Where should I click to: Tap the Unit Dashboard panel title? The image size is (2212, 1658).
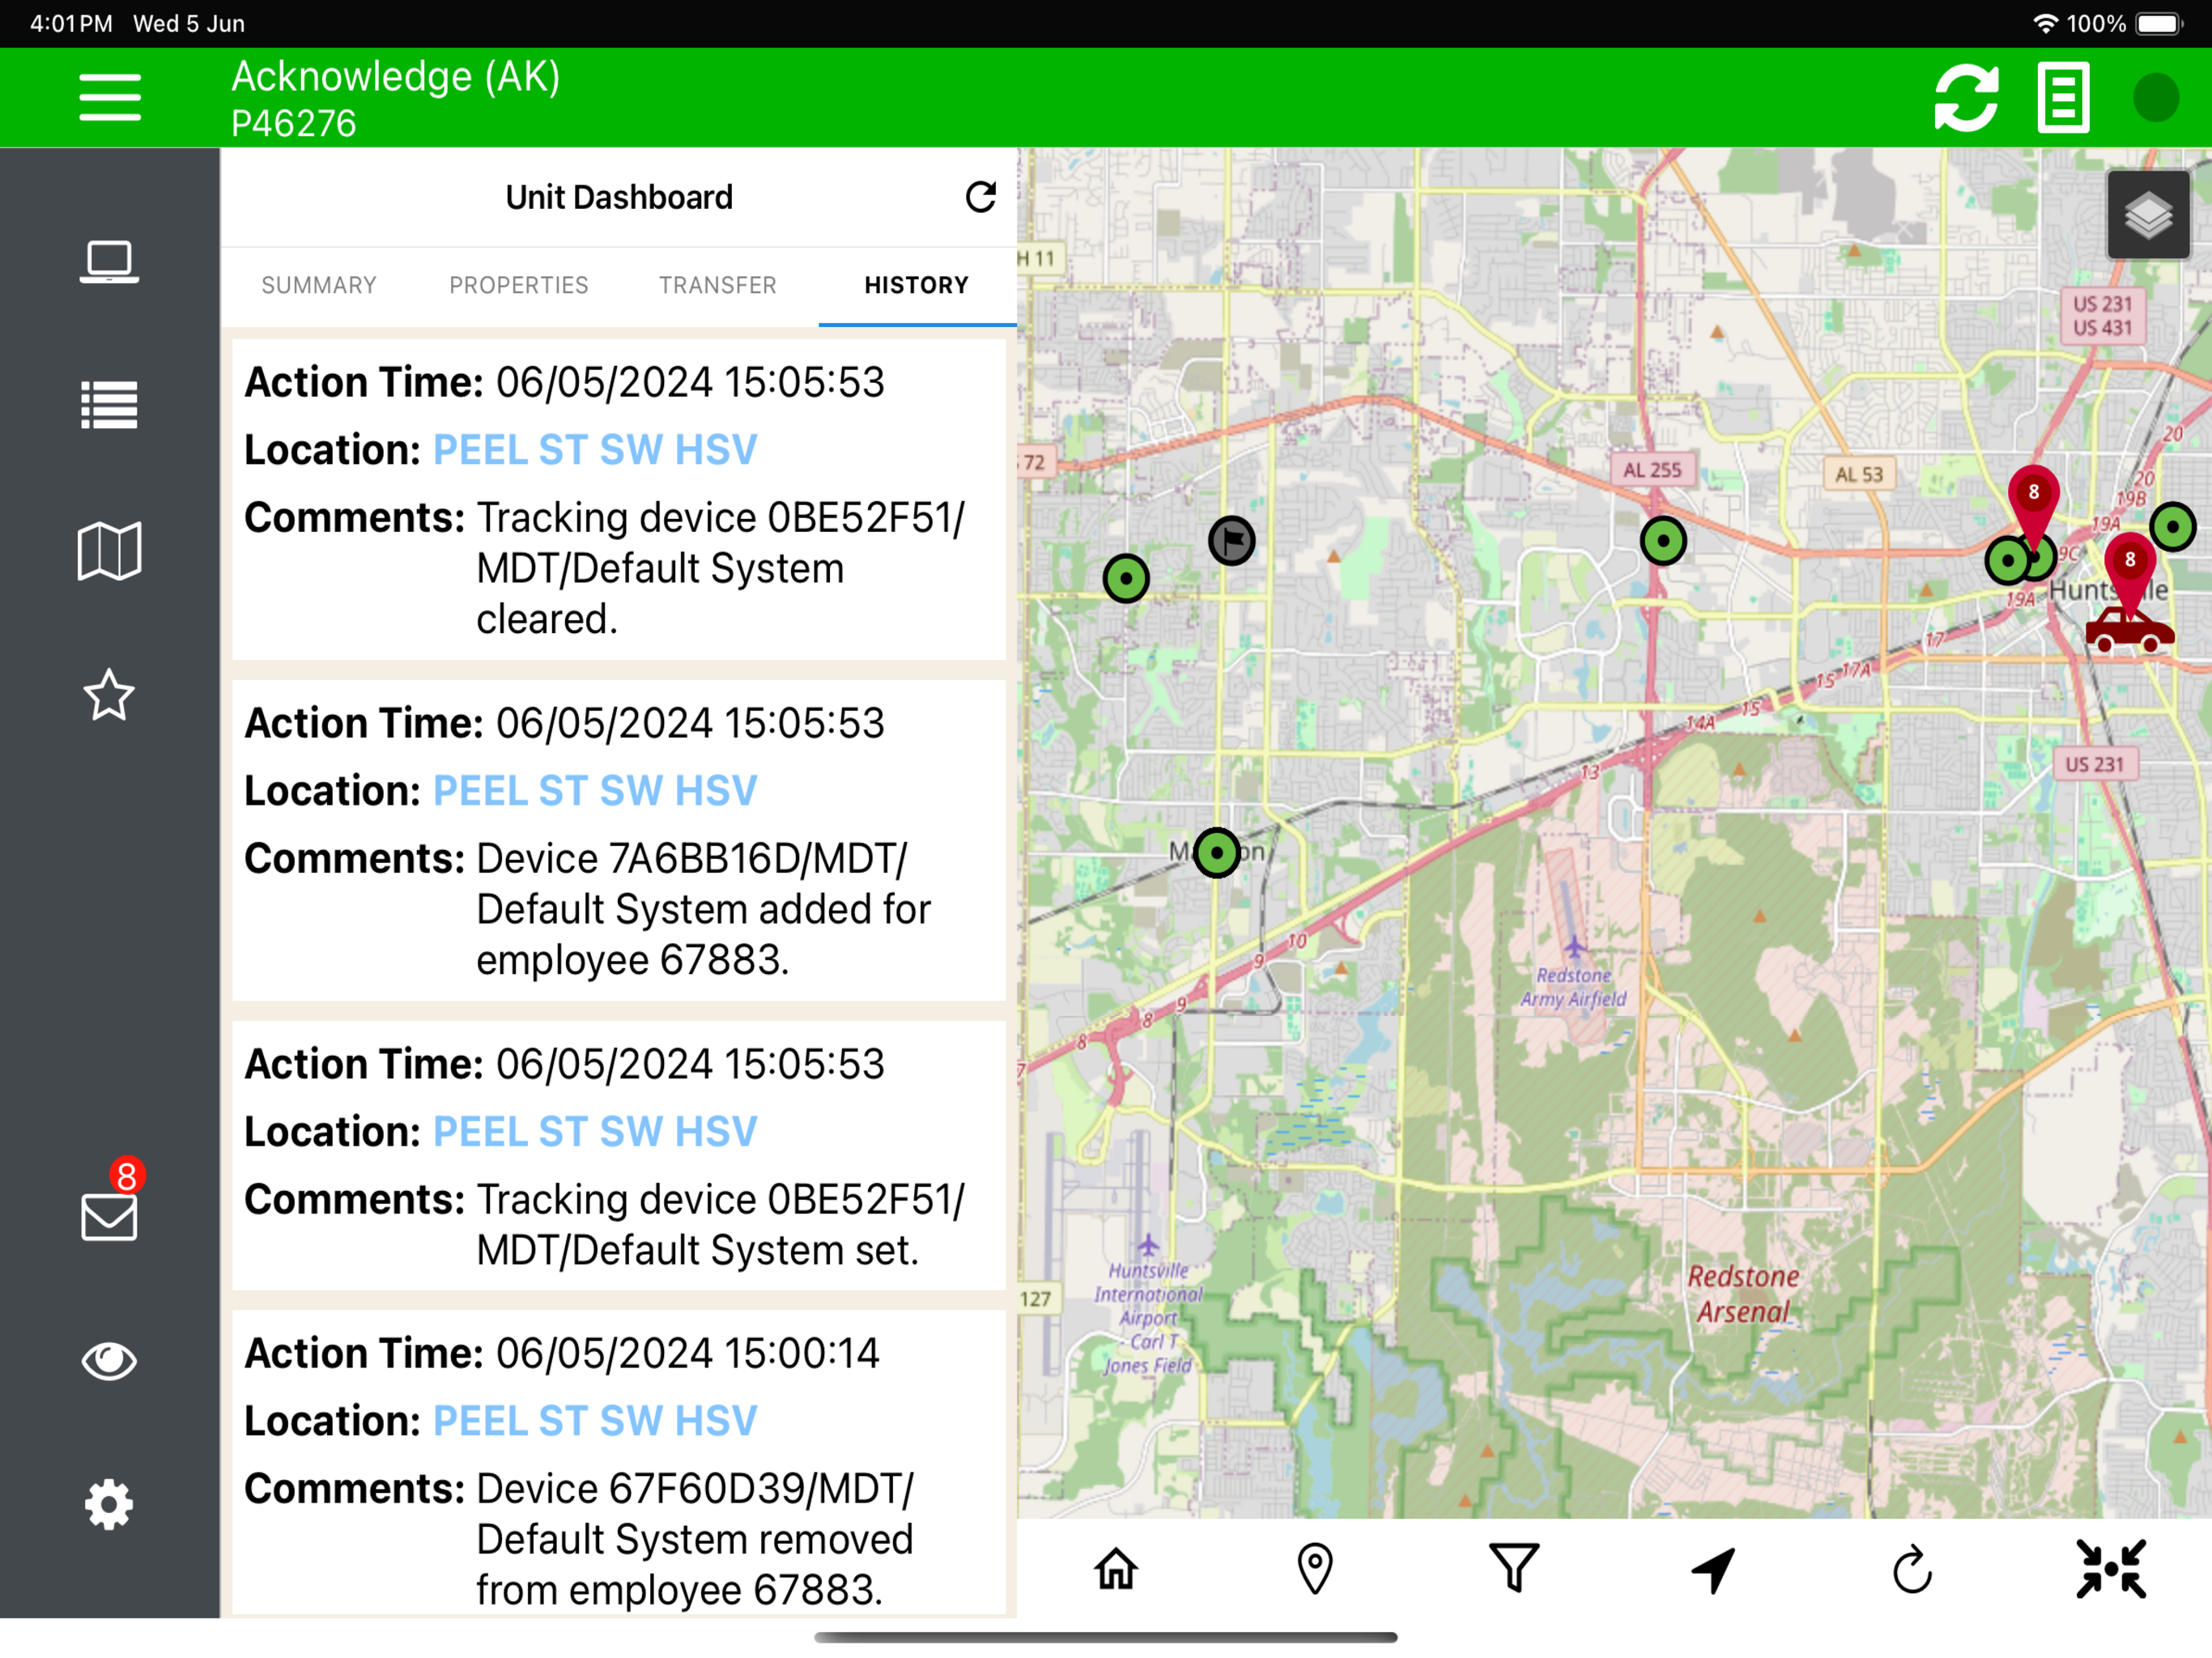(x=619, y=197)
